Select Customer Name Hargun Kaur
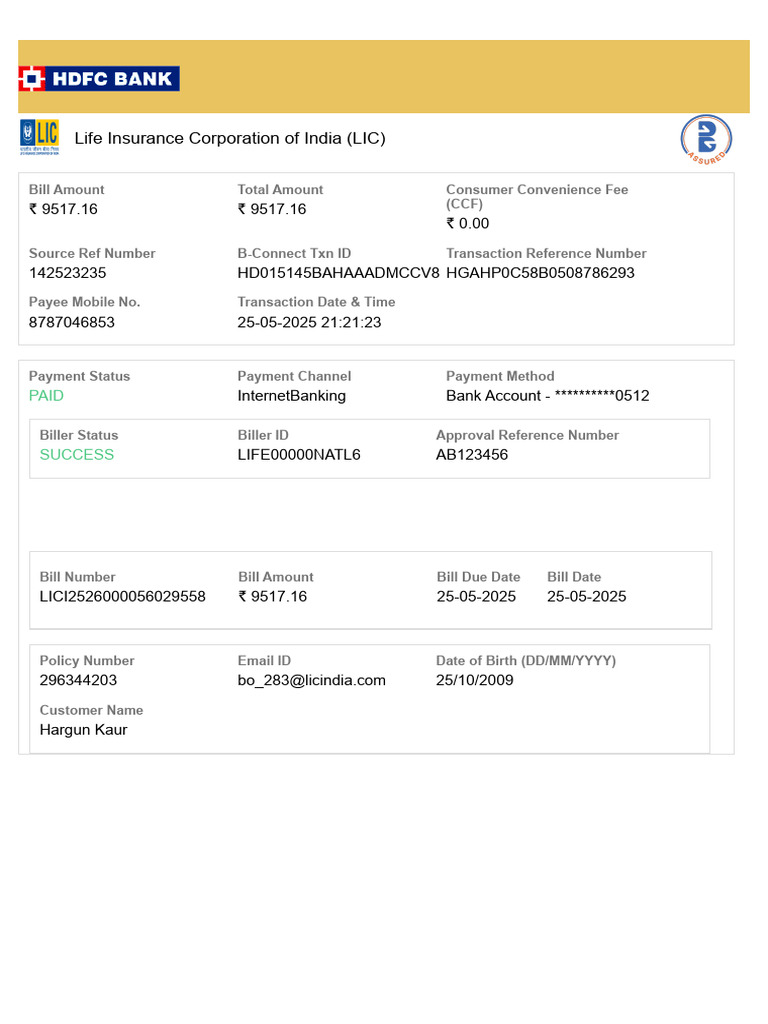The height and width of the screenshot is (1024, 768). coord(84,730)
